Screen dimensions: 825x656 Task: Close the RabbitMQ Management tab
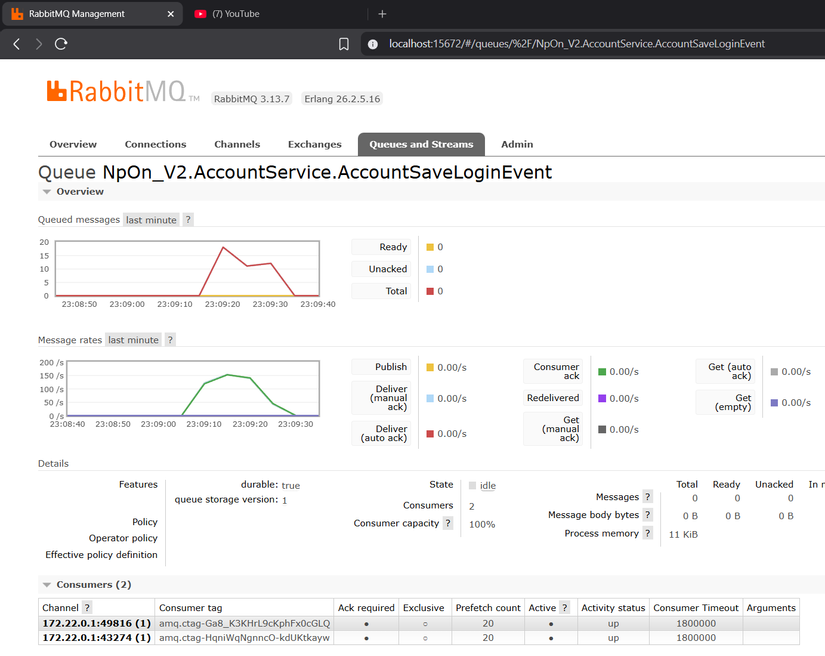(x=170, y=14)
